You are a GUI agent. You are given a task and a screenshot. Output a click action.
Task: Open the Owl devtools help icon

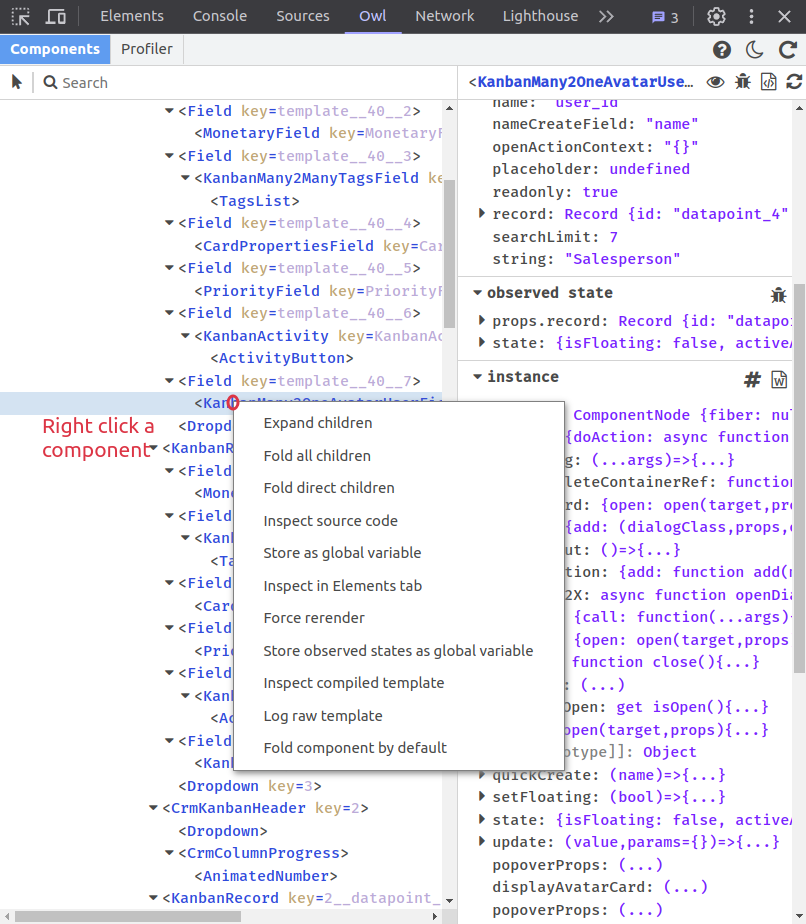coord(721,50)
